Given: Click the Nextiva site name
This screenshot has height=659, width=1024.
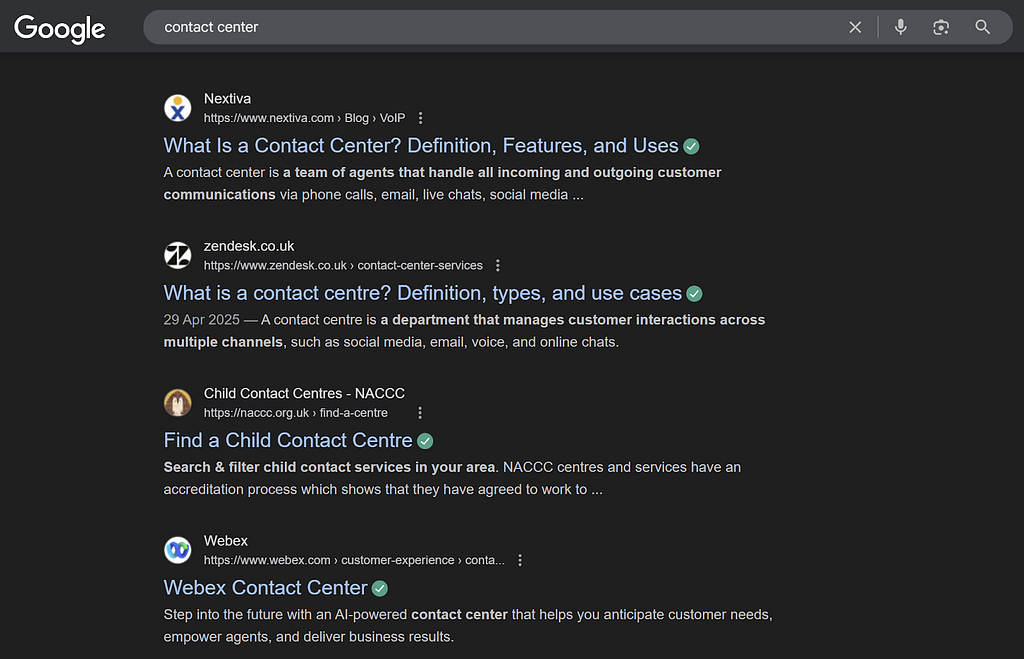Looking at the screenshot, I should 227,99.
